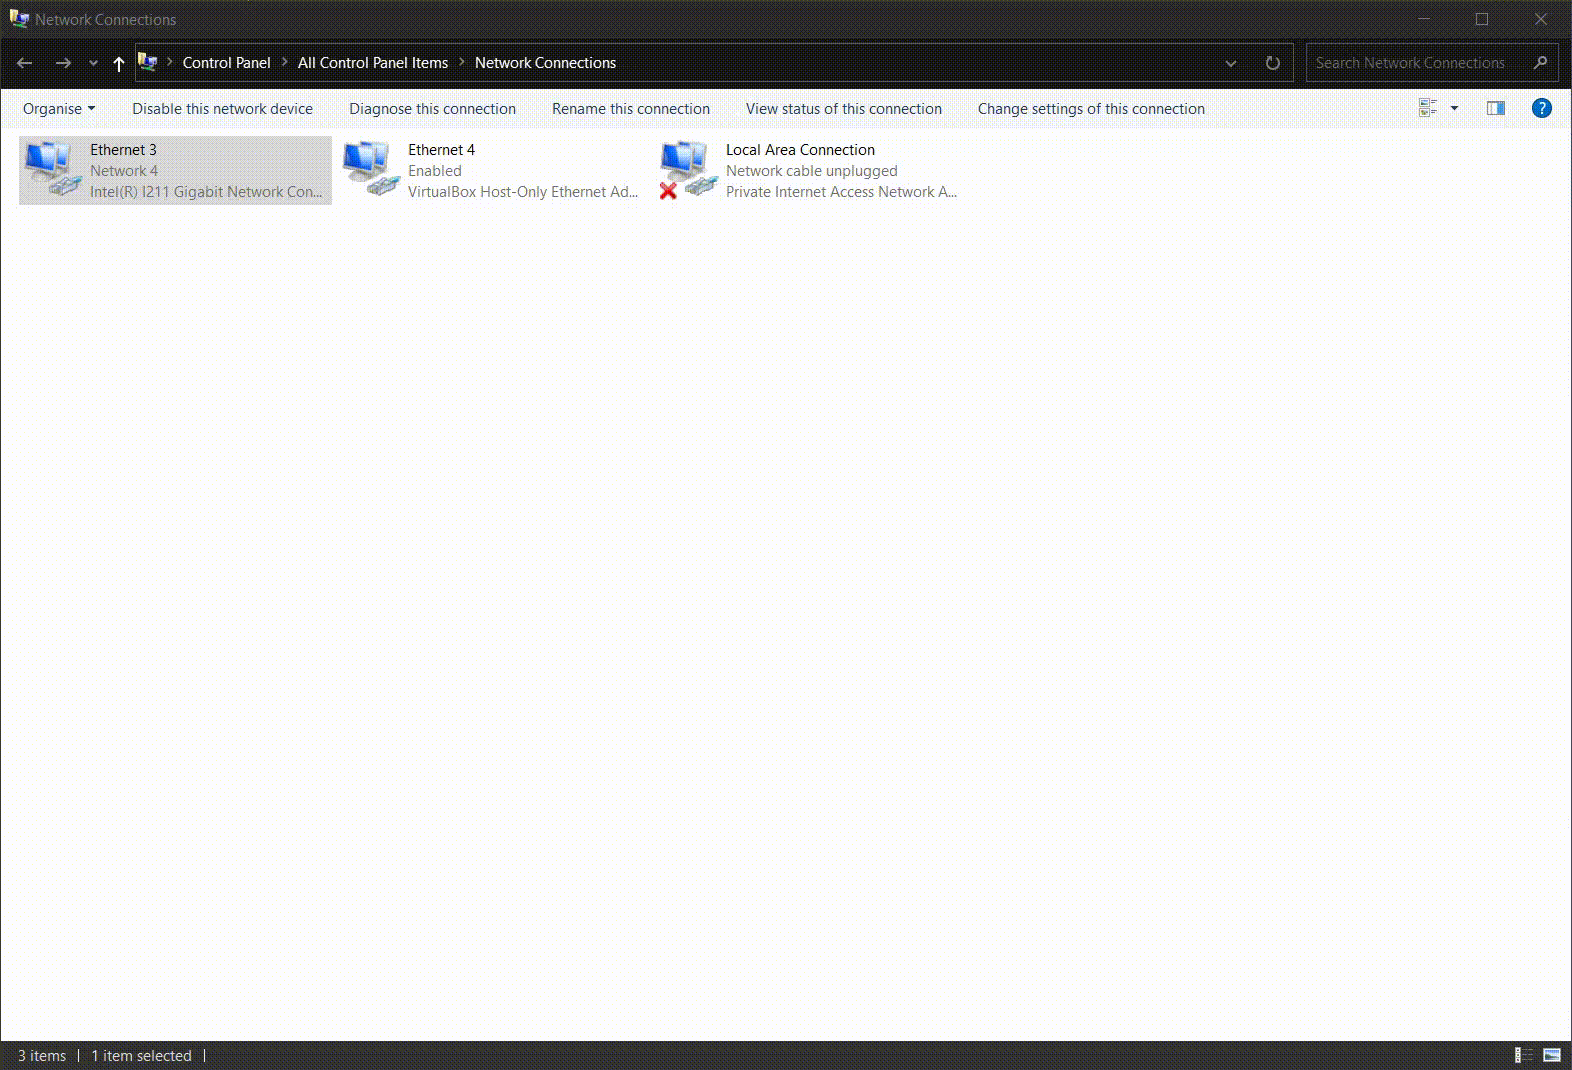Click the Change your view icon
This screenshot has width=1572, height=1070.
pos(1428,108)
